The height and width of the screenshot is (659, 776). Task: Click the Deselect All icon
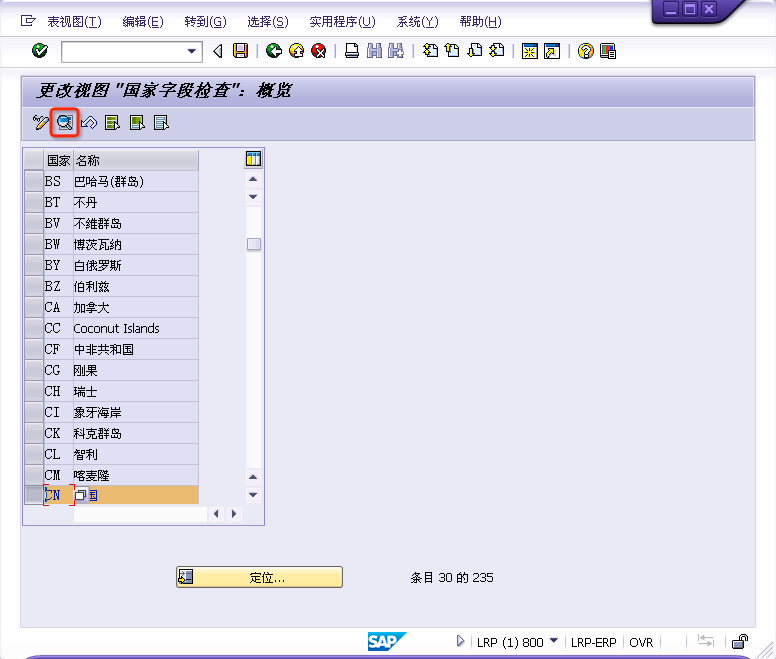point(161,122)
